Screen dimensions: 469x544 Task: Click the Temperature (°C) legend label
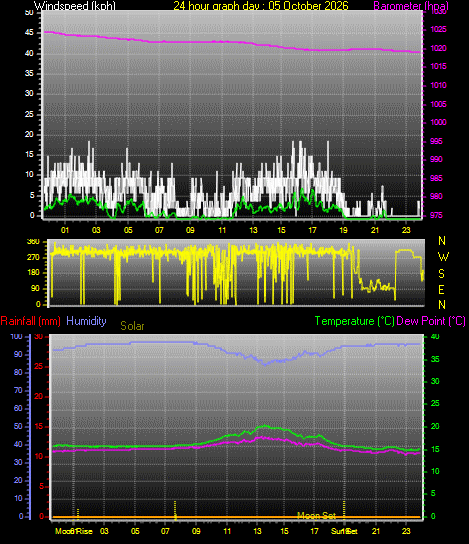click(x=355, y=321)
